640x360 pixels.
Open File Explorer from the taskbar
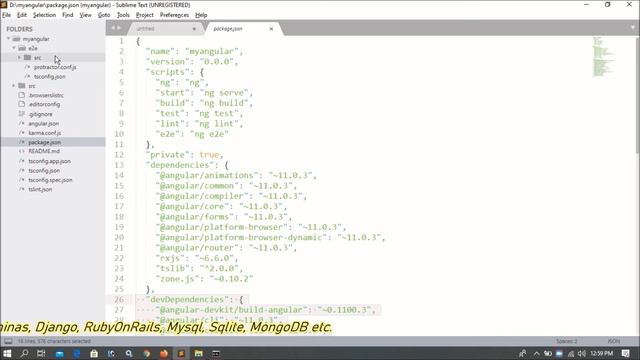pyautogui.click(x=199, y=353)
